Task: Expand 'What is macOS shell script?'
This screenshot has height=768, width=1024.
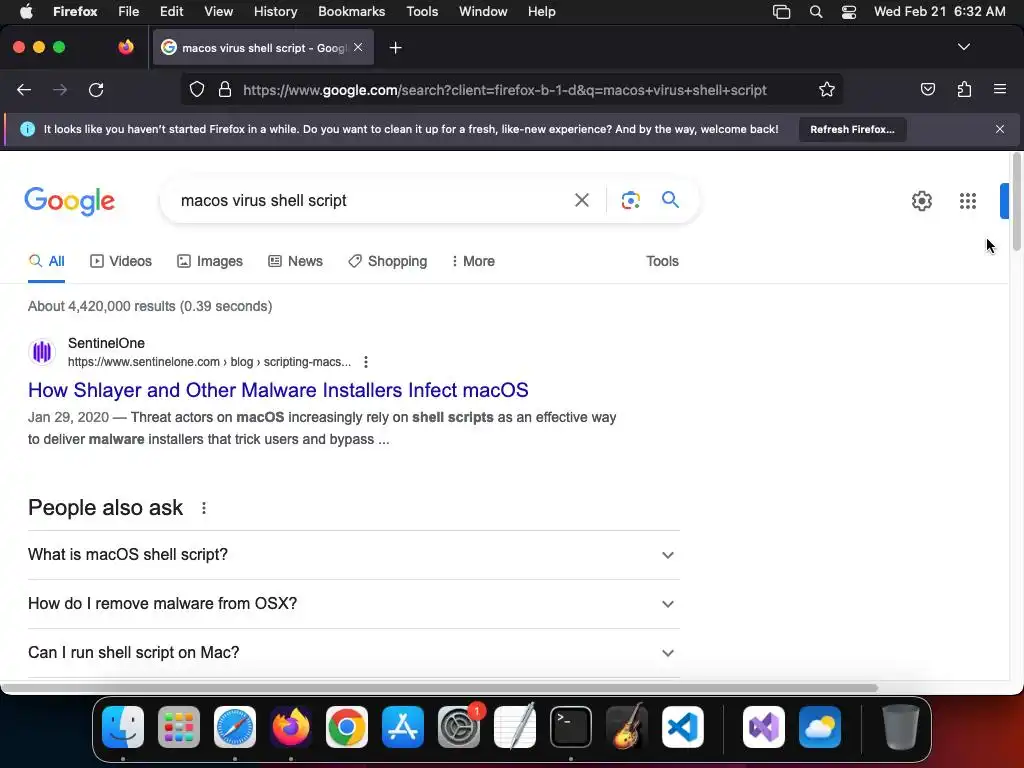Action: (353, 554)
